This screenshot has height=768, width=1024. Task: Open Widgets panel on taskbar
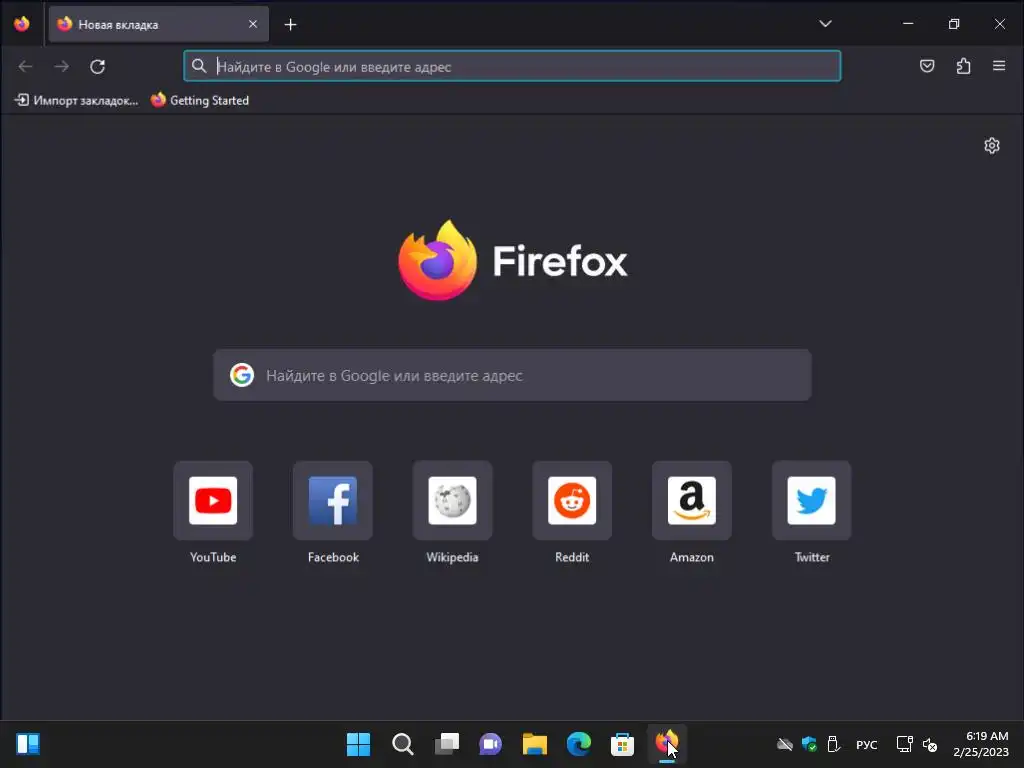click(28, 744)
